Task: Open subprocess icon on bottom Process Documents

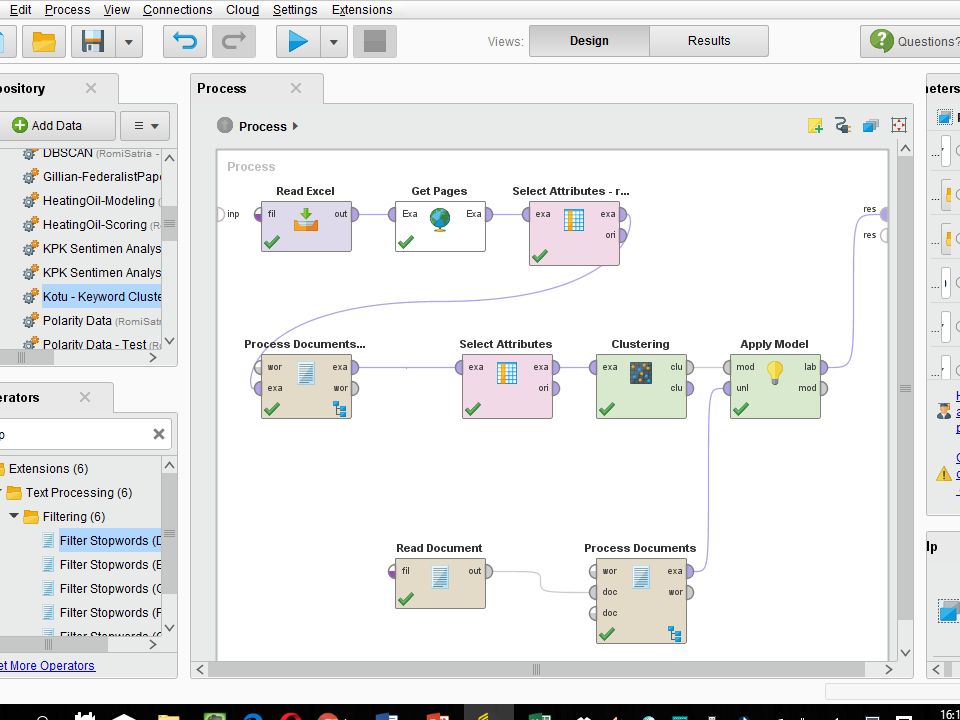Action: (675, 634)
